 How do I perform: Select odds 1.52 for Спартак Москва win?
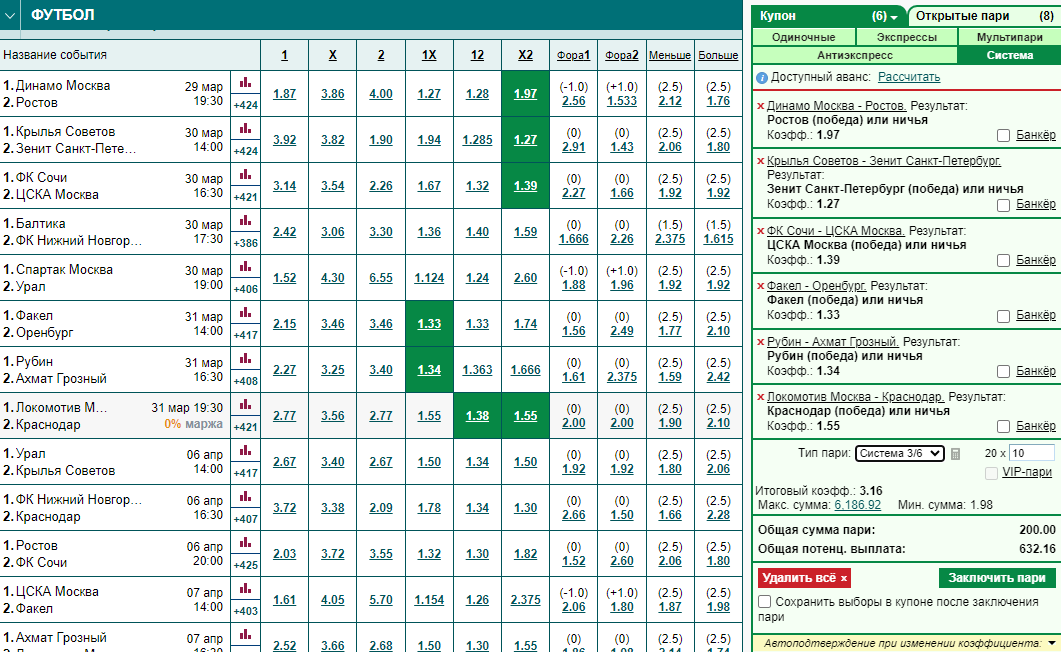[284, 278]
